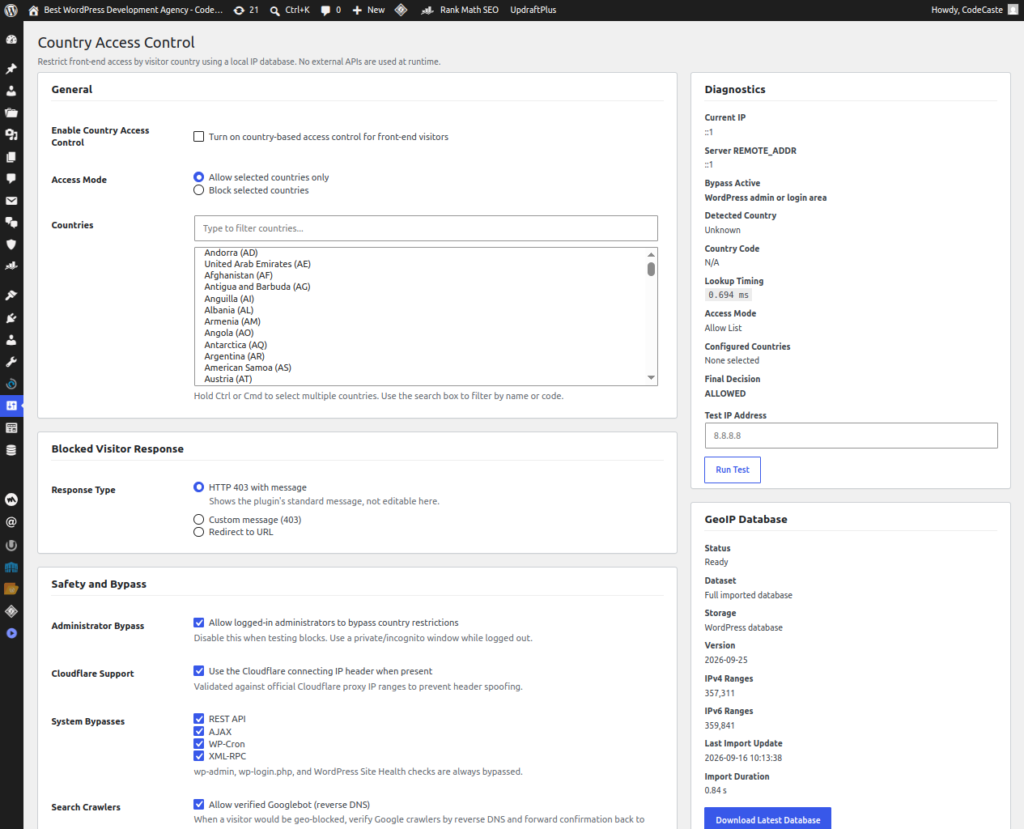Viewport: 1024px width, 829px height.
Task: Uncheck administrator bypass checkbox
Action: [199, 623]
